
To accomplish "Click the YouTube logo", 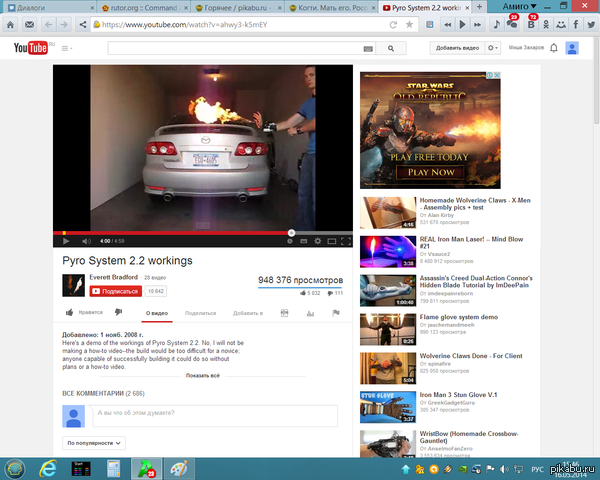I will 31,48.
